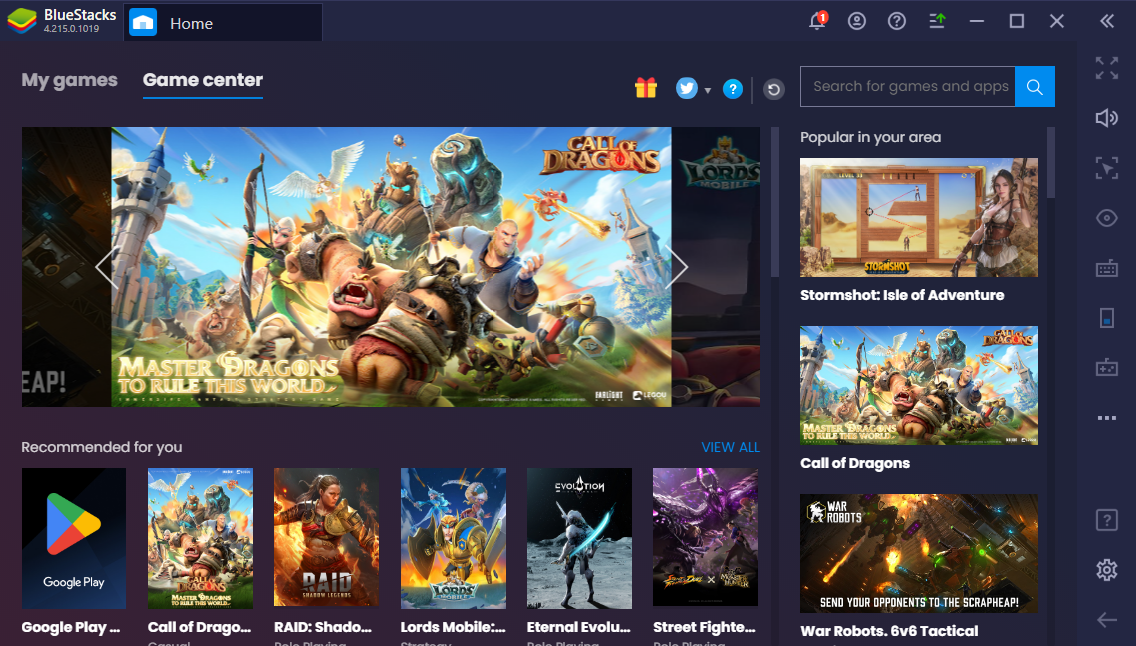Open RAID: Shadow Legends tile
This screenshot has width=1136, height=646.
coord(326,538)
